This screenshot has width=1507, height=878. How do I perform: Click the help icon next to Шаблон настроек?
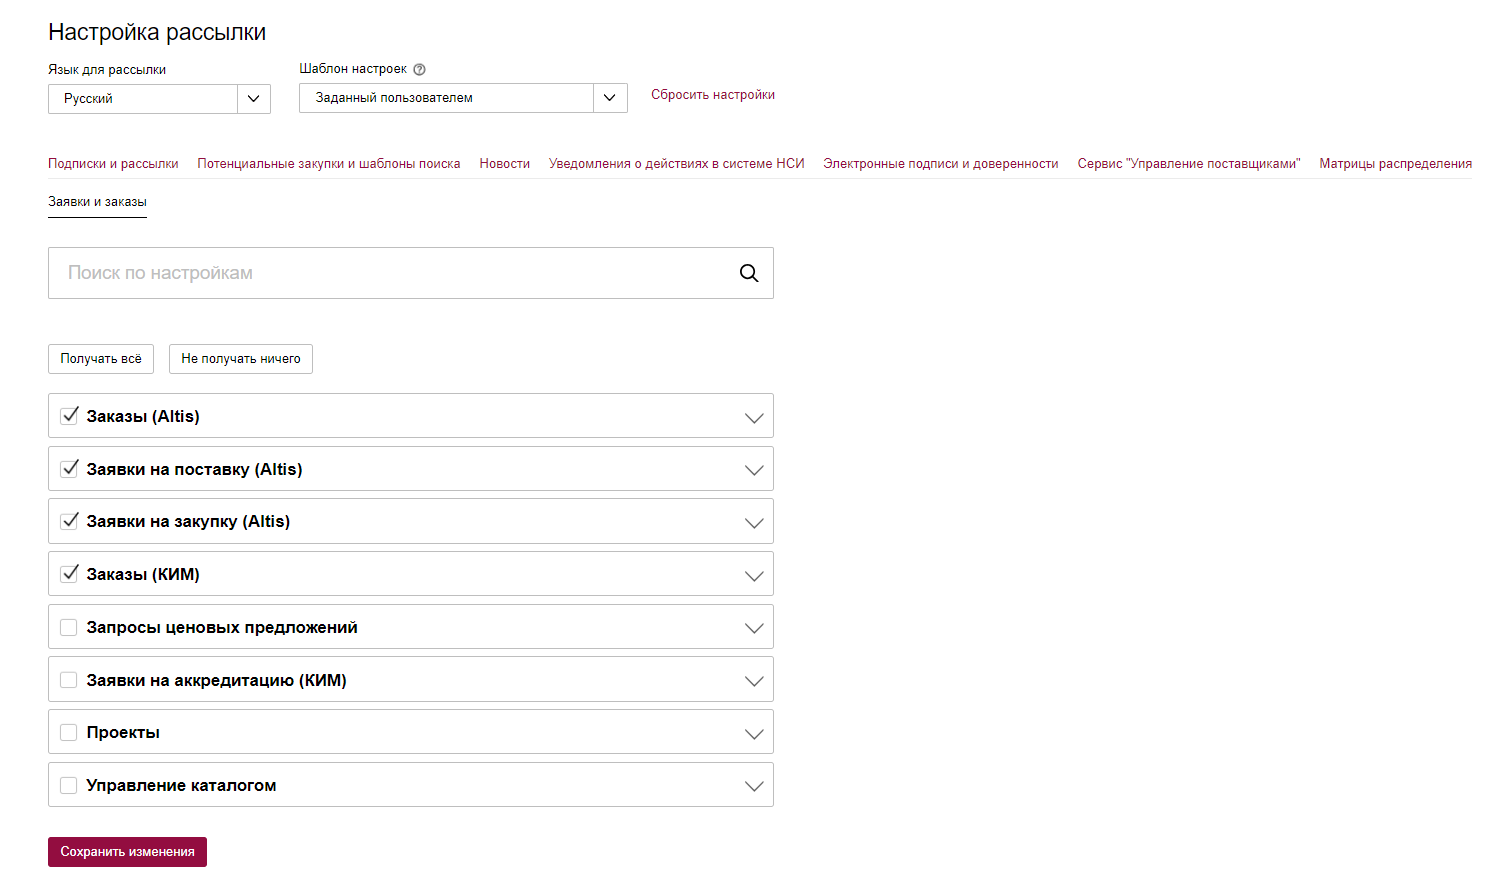[420, 70]
